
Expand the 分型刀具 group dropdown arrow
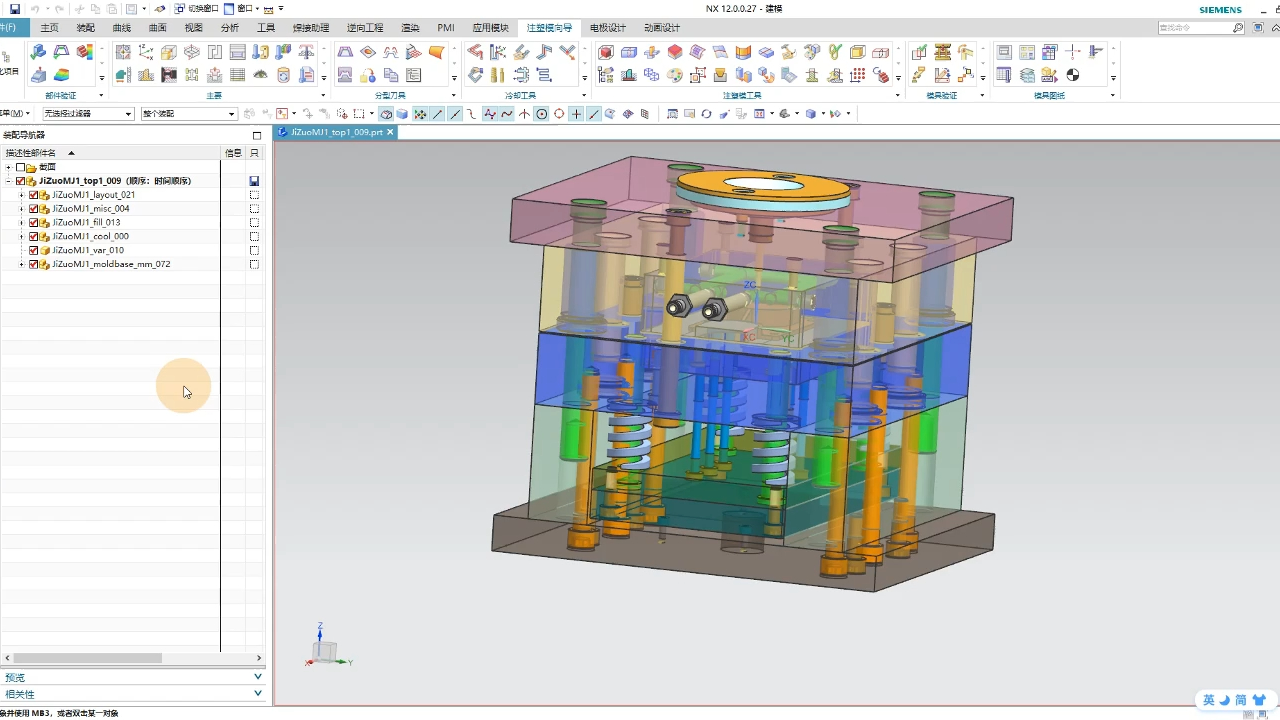pos(454,95)
